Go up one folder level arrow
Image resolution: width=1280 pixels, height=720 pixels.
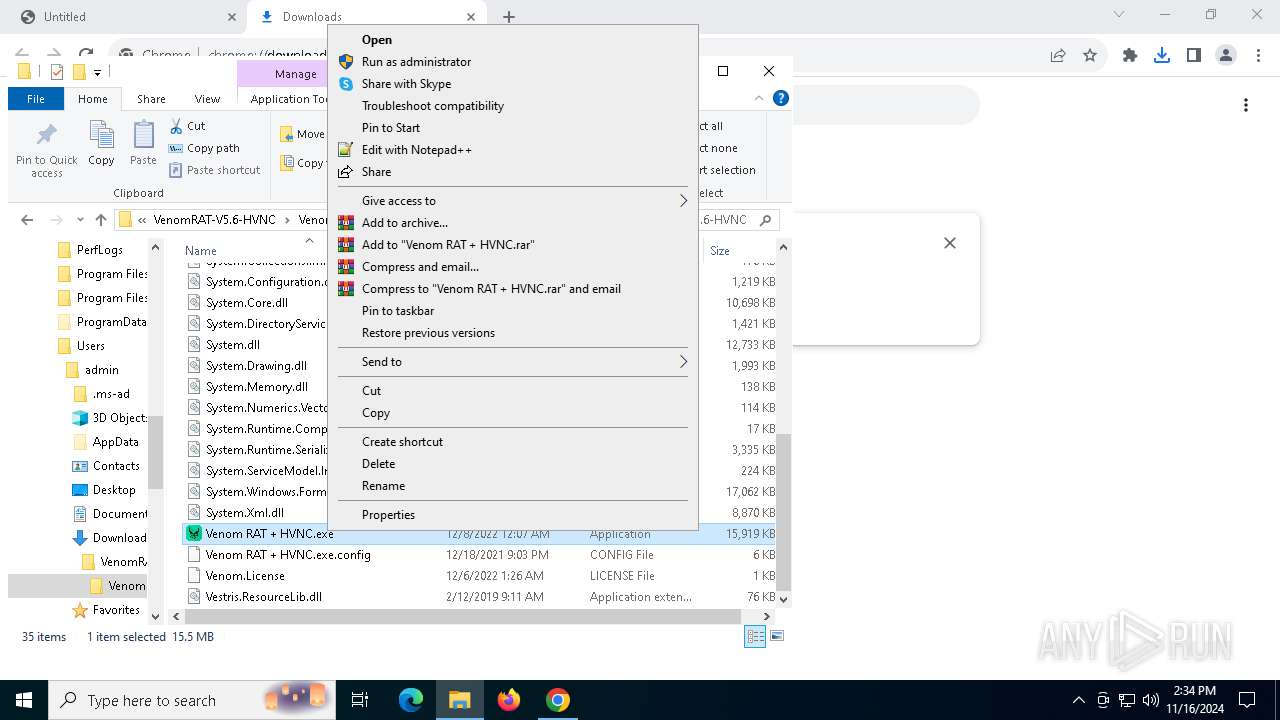101,220
